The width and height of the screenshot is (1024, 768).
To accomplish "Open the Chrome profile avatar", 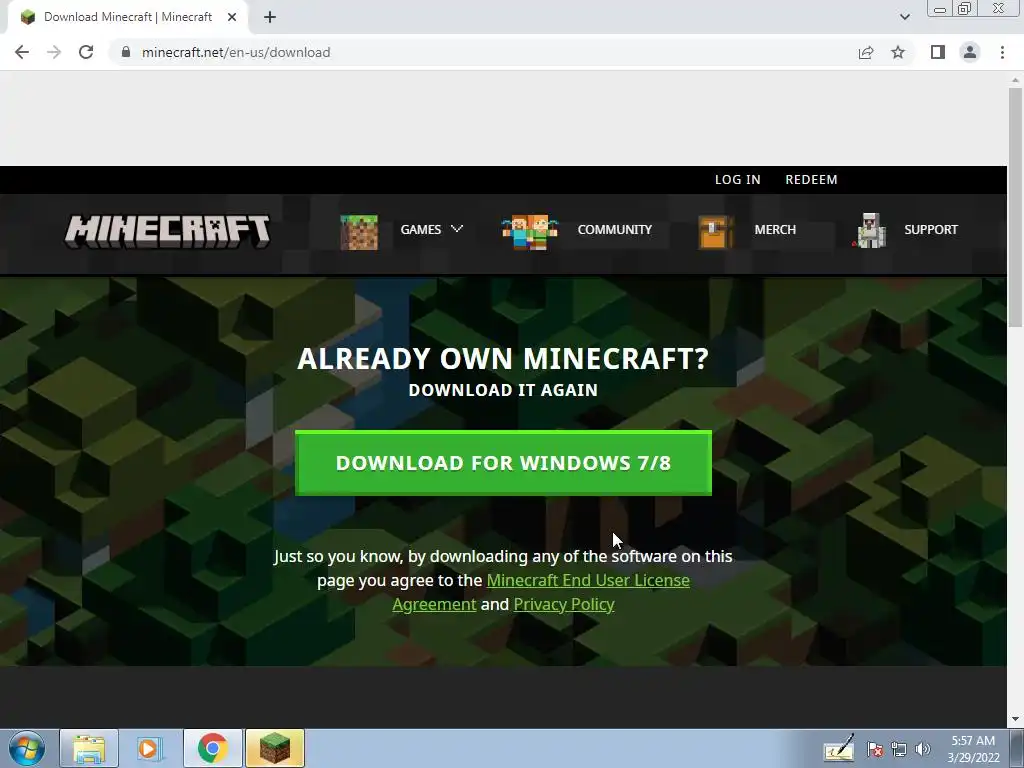I will [970, 52].
